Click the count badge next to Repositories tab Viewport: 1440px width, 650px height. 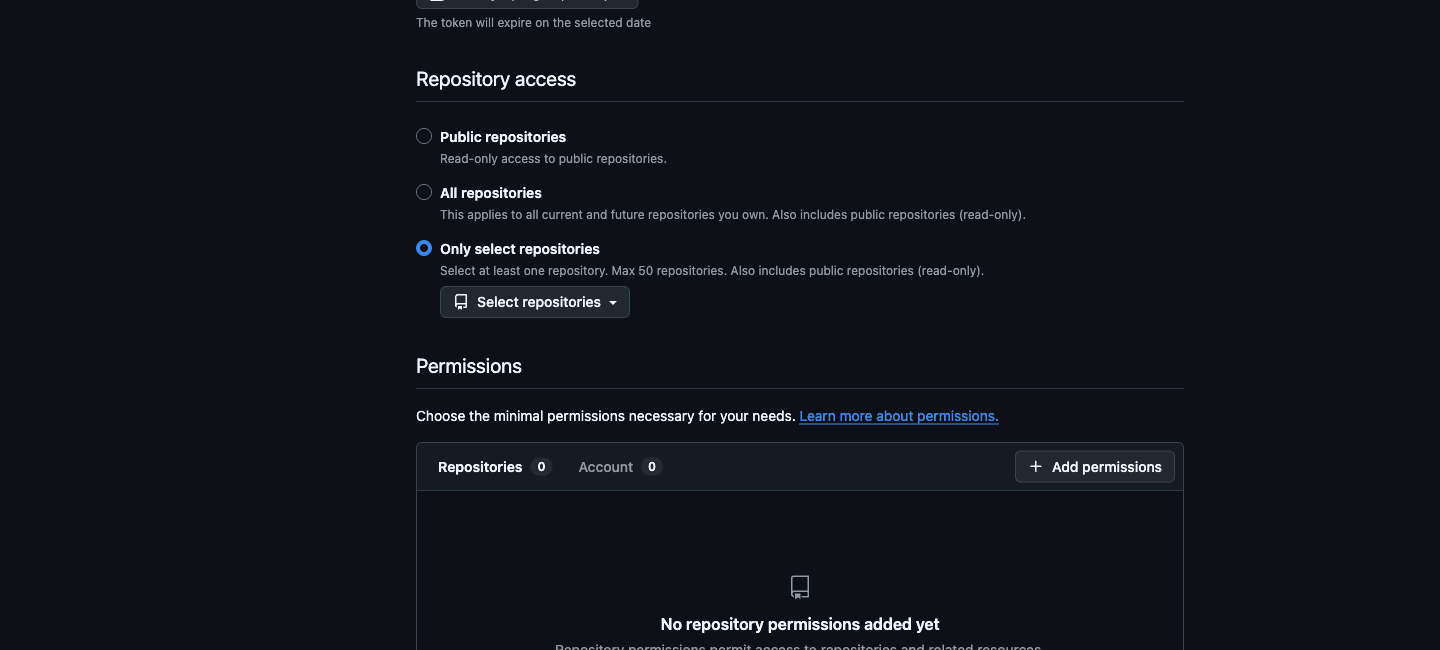(x=541, y=467)
